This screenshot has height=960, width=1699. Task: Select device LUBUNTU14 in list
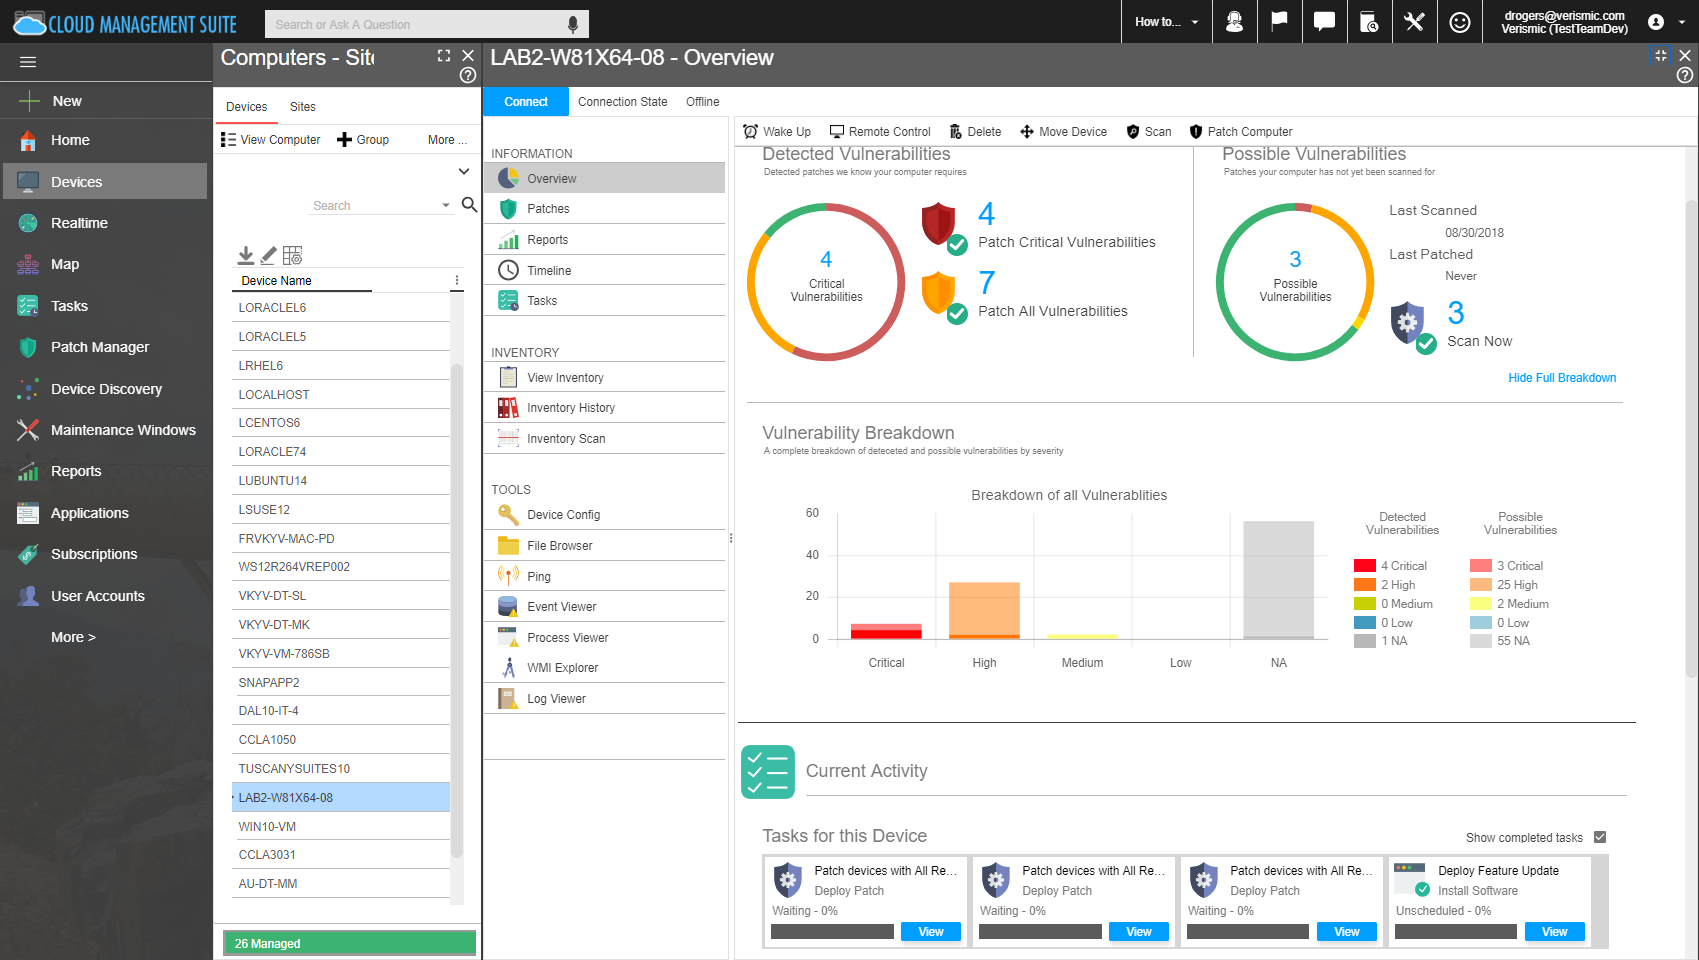click(341, 481)
